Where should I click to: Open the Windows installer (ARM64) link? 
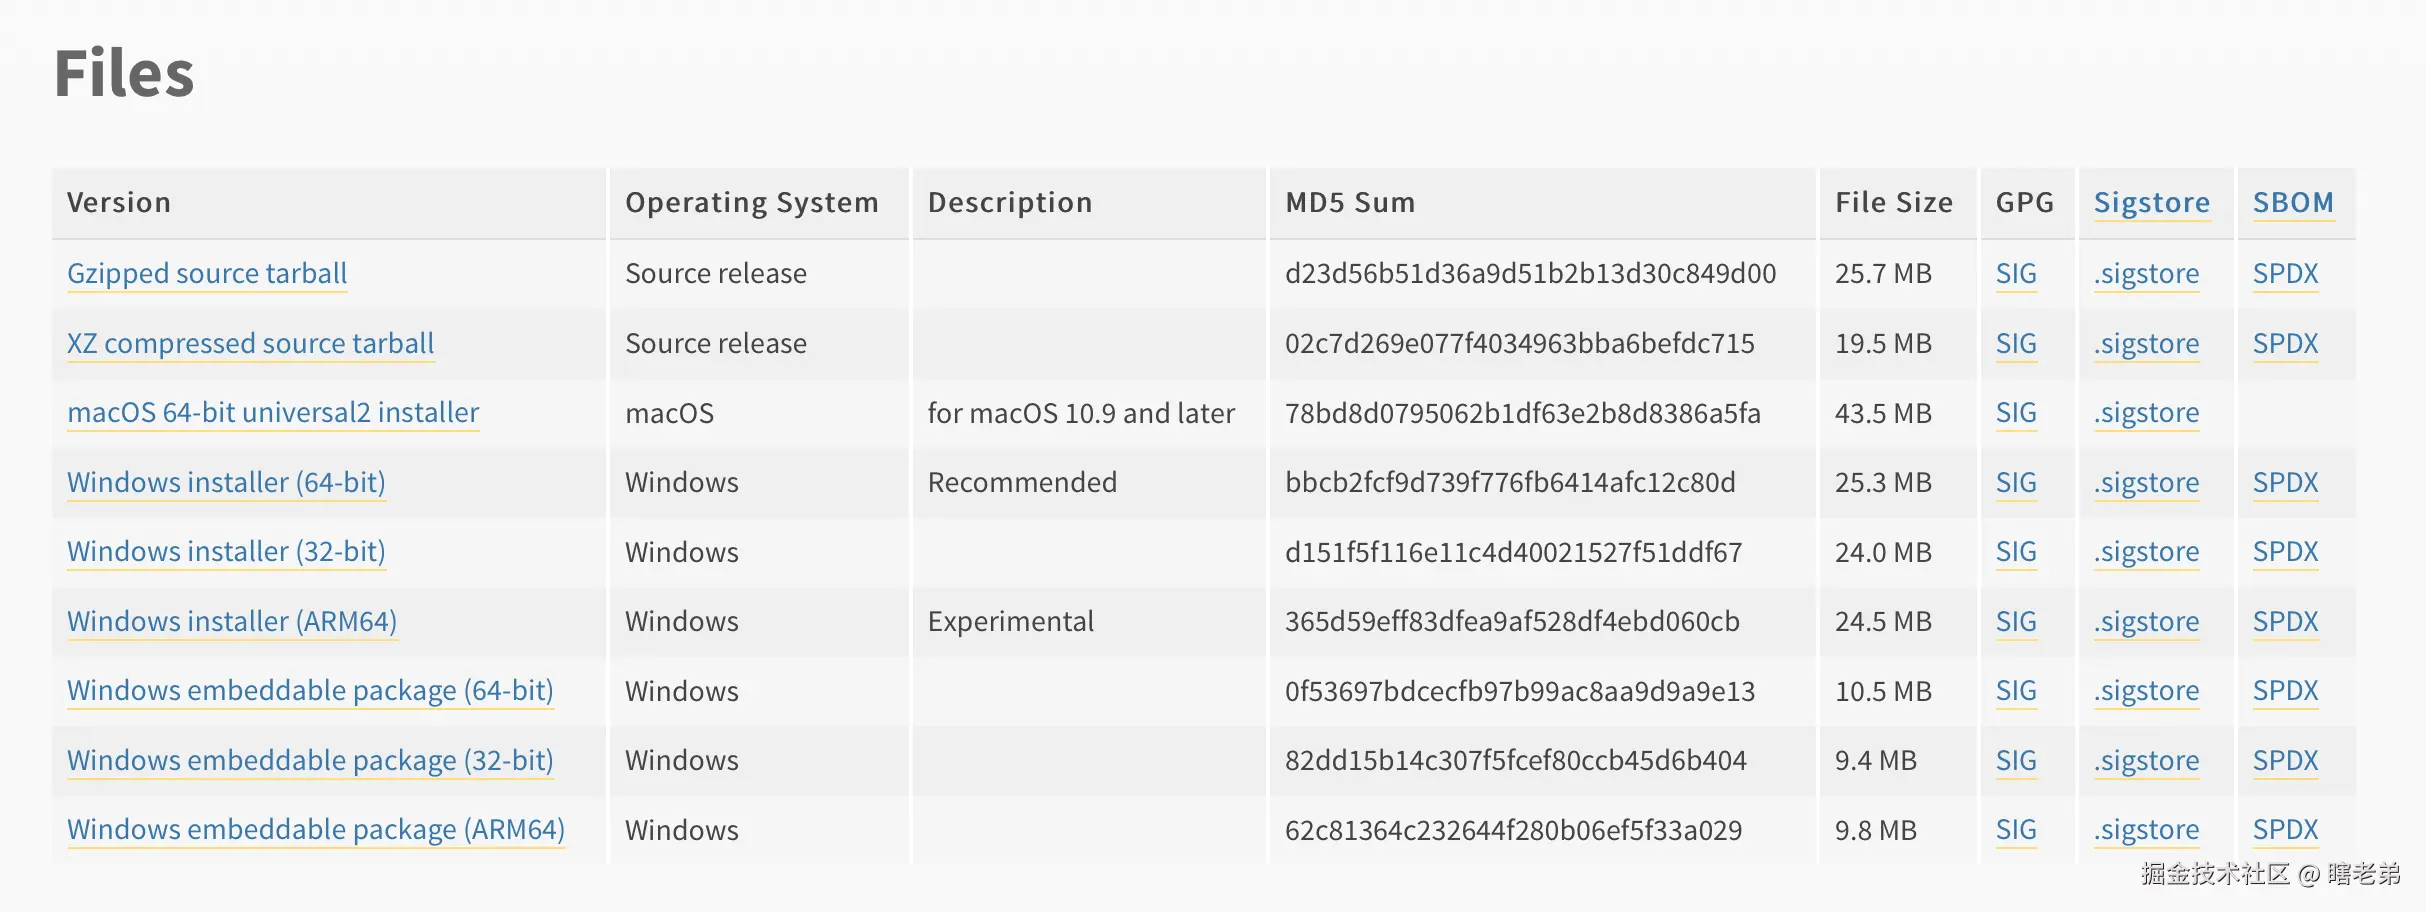232,621
